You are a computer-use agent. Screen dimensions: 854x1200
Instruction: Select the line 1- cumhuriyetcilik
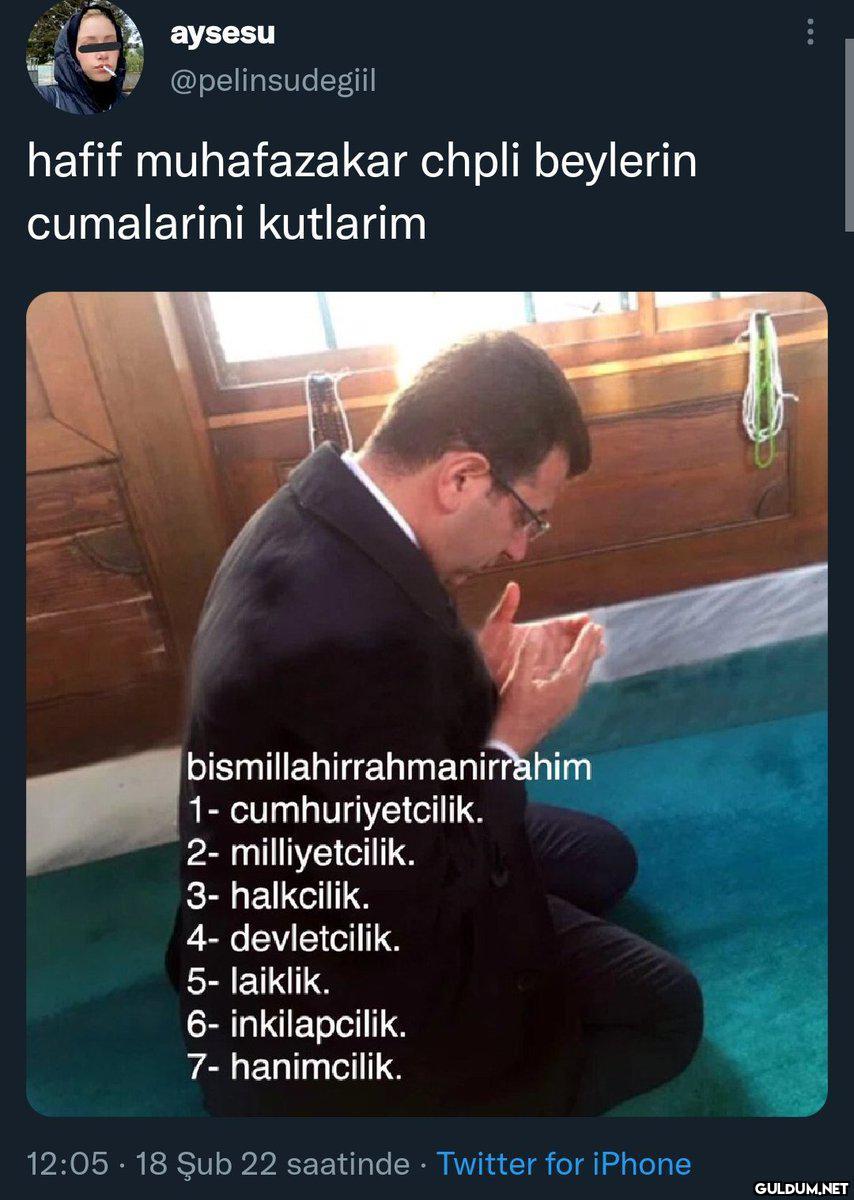coord(335,810)
